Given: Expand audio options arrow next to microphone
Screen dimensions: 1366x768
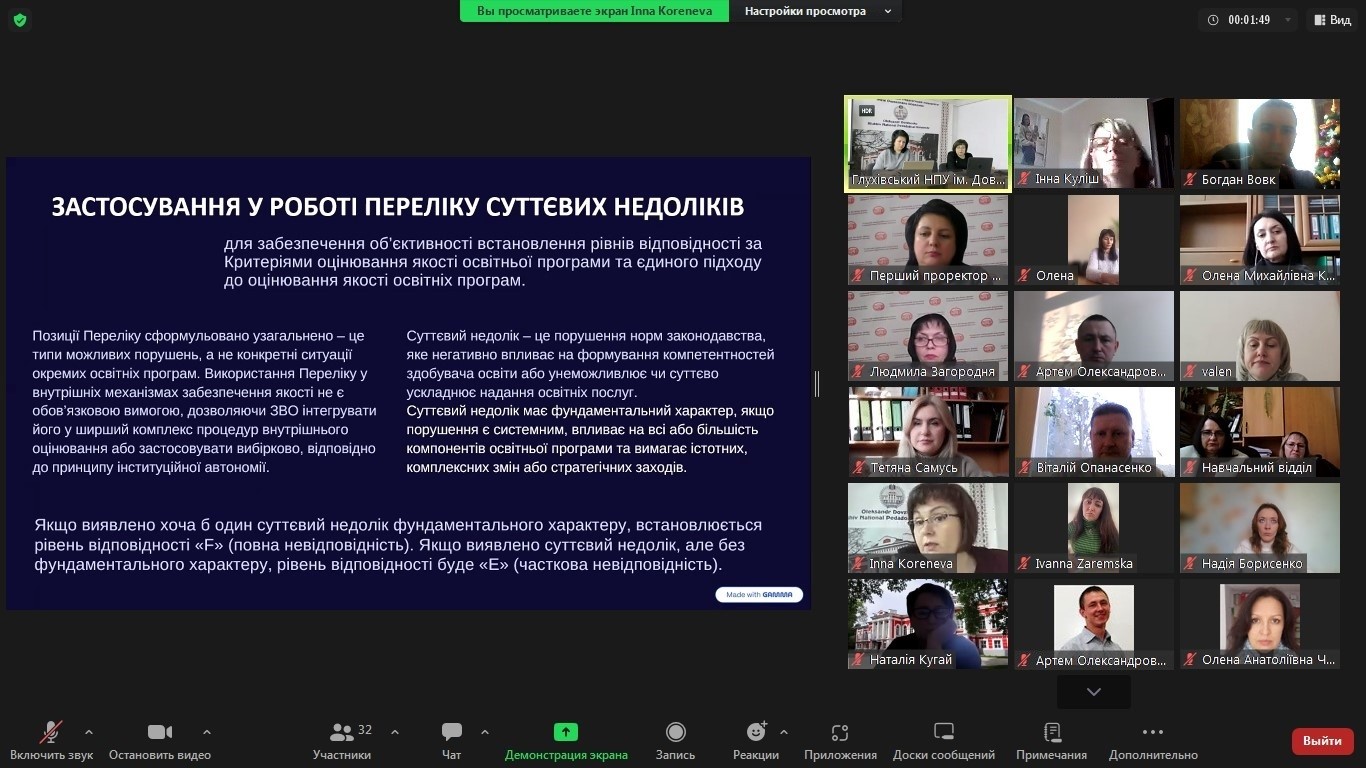Looking at the screenshot, I should point(89,732).
